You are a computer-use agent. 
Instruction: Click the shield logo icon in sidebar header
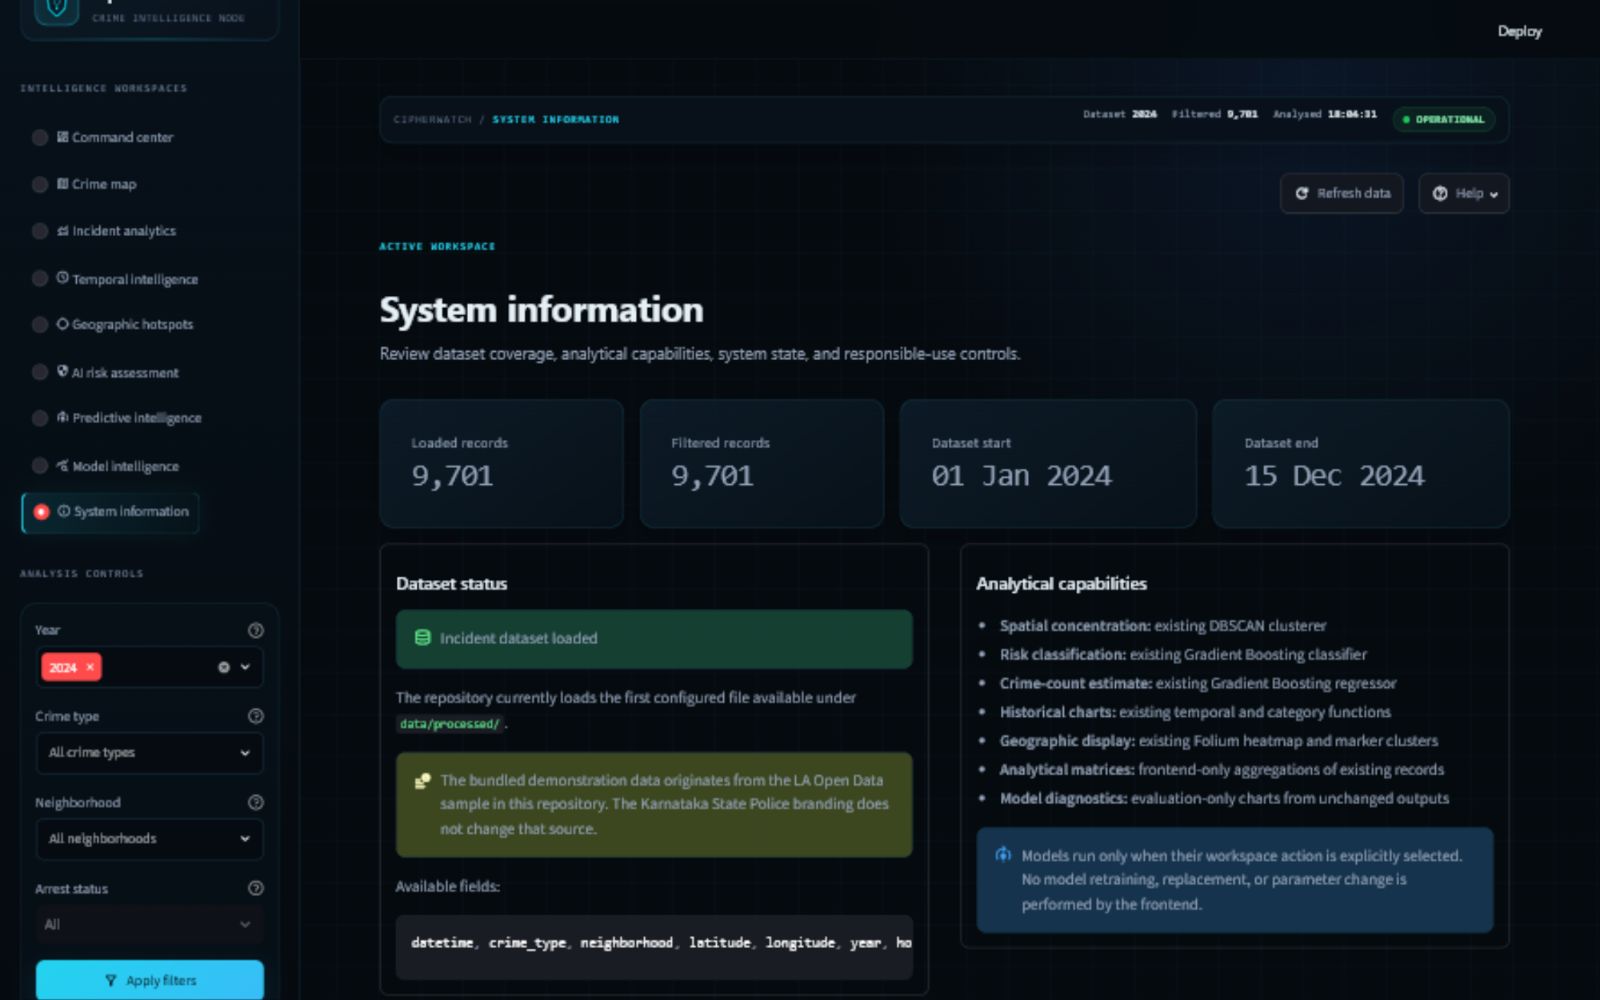pyautogui.click(x=57, y=9)
